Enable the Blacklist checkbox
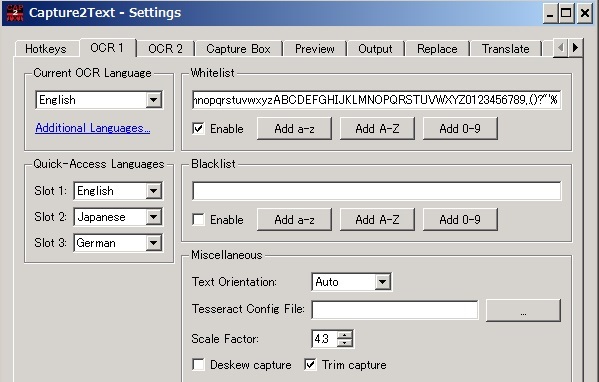Image resolution: width=599 pixels, height=382 pixels. coord(198,220)
